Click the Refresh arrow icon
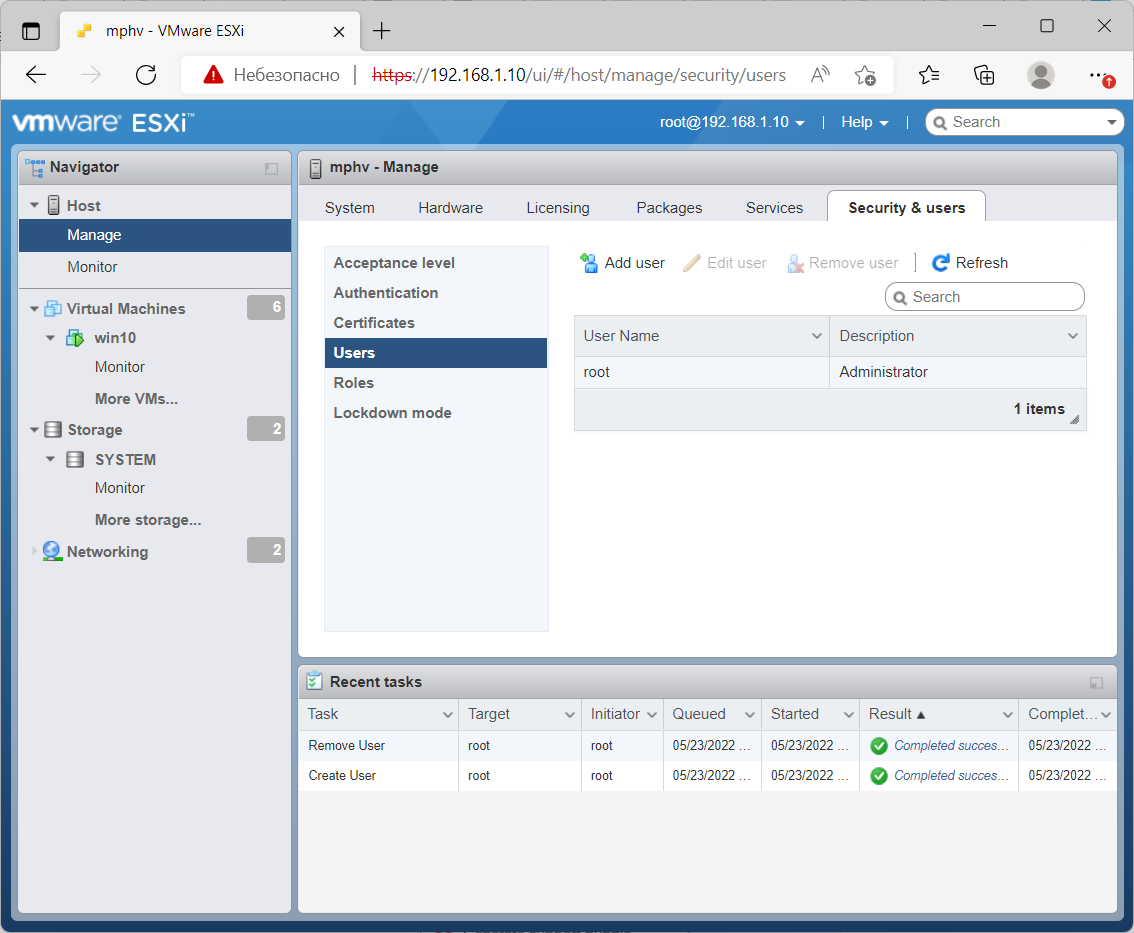The width and height of the screenshot is (1134, 933). click(941, 263)
